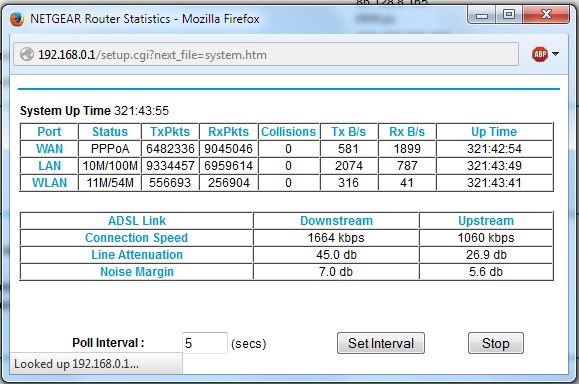Select the WLAN port cell

(x=49, y=183)
